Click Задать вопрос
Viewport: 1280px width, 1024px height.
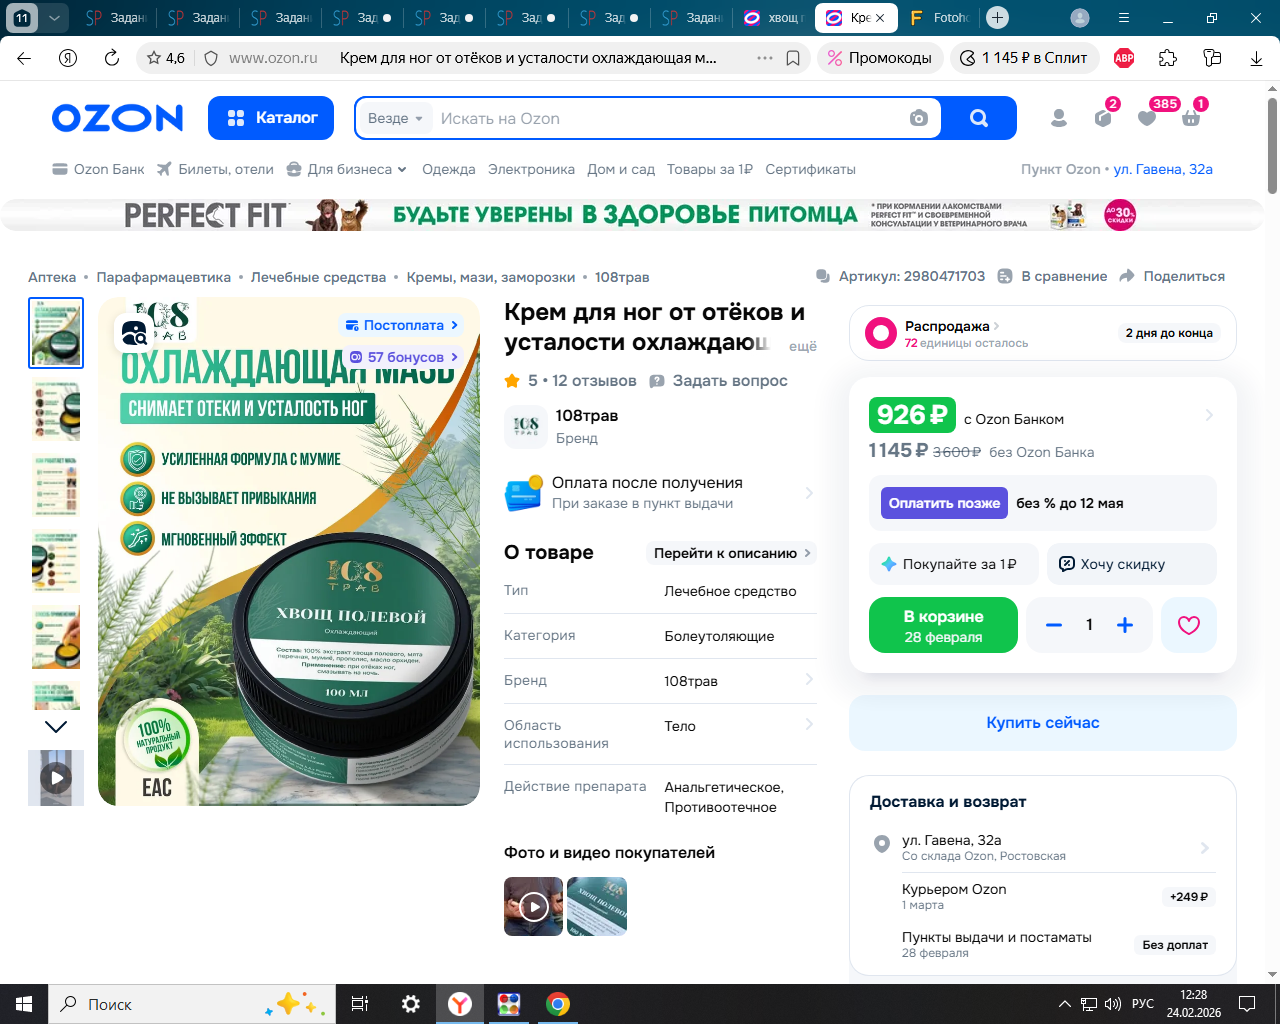(x=719, y=381)
